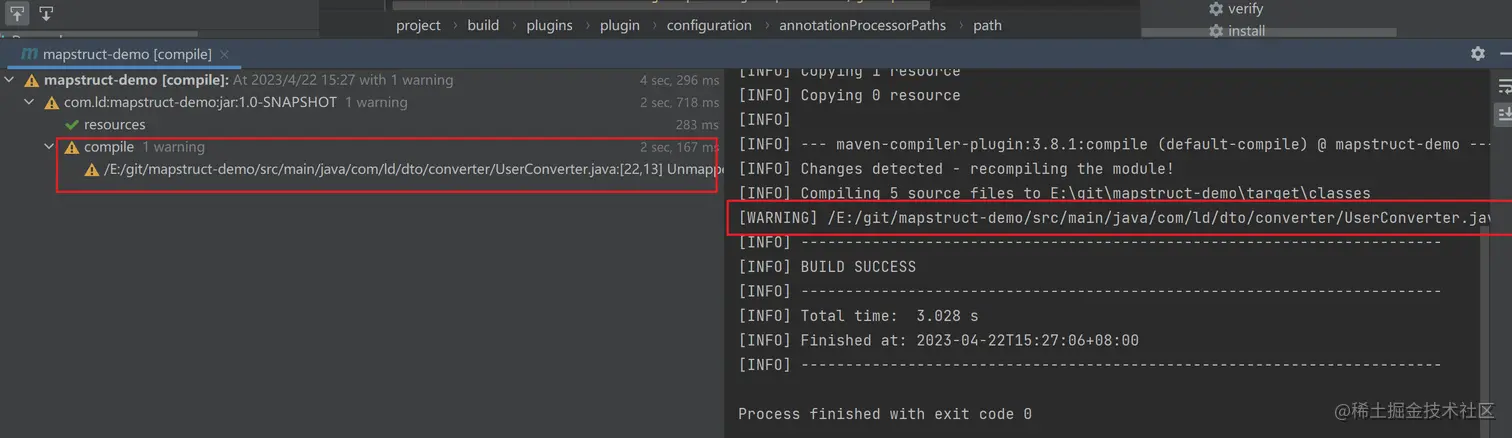Image resolution: width=1512 pixels, height=438 pixels.
Task: Collapse the compile warning node
Action: pyautogui.click(x=50, y=147)
